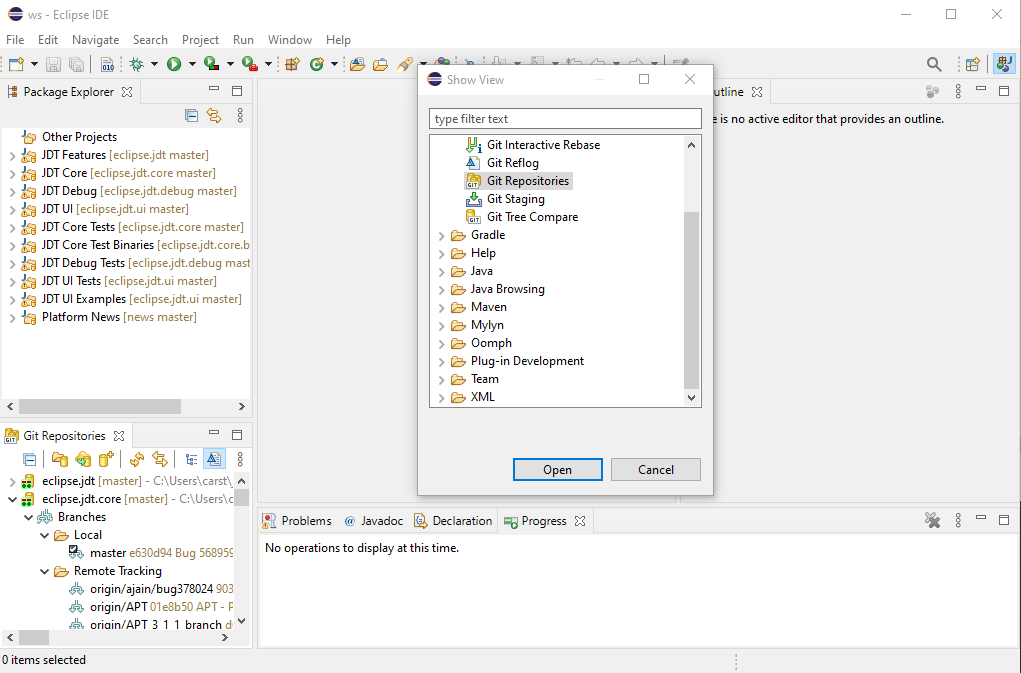Click the Clone a Git Repository icon
Image resolution: width=1021 pixels, height=673 pixels.
(x=83, y=460)
